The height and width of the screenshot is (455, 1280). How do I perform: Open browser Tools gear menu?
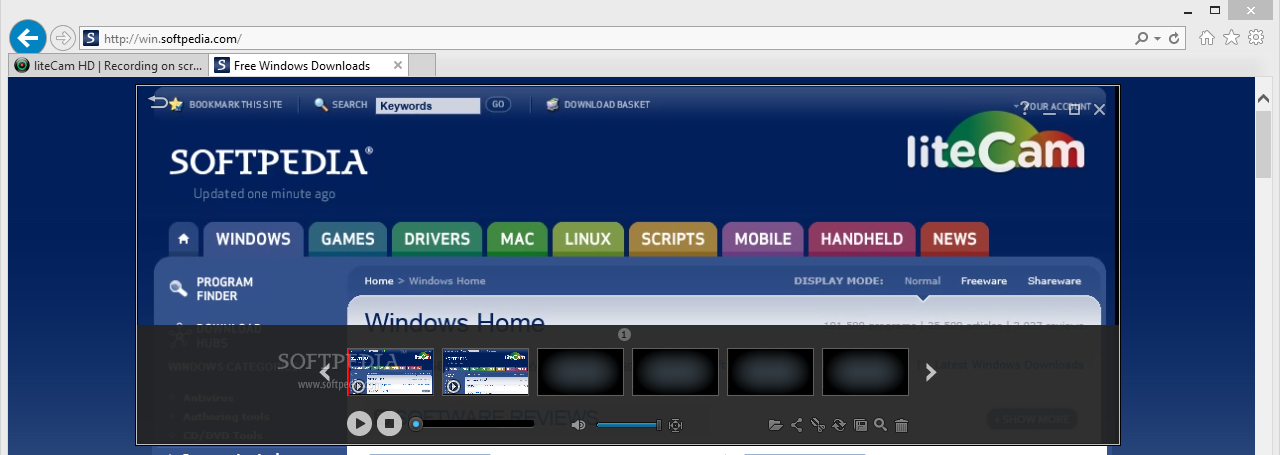[1256, 37]
